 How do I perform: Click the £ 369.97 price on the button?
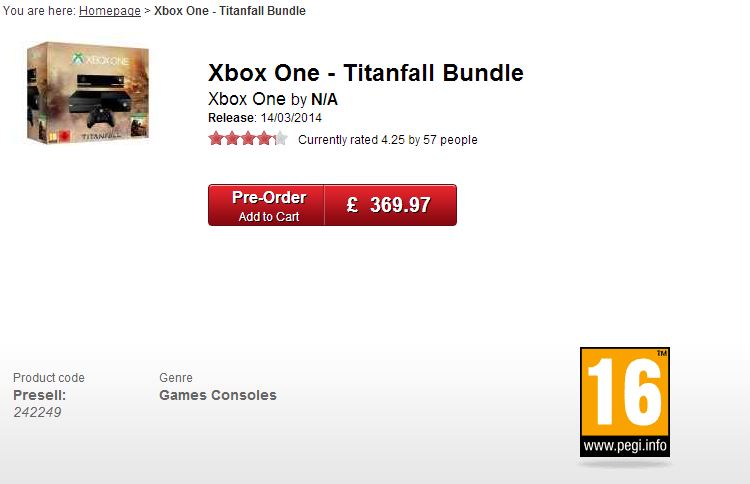pos(389,205)
